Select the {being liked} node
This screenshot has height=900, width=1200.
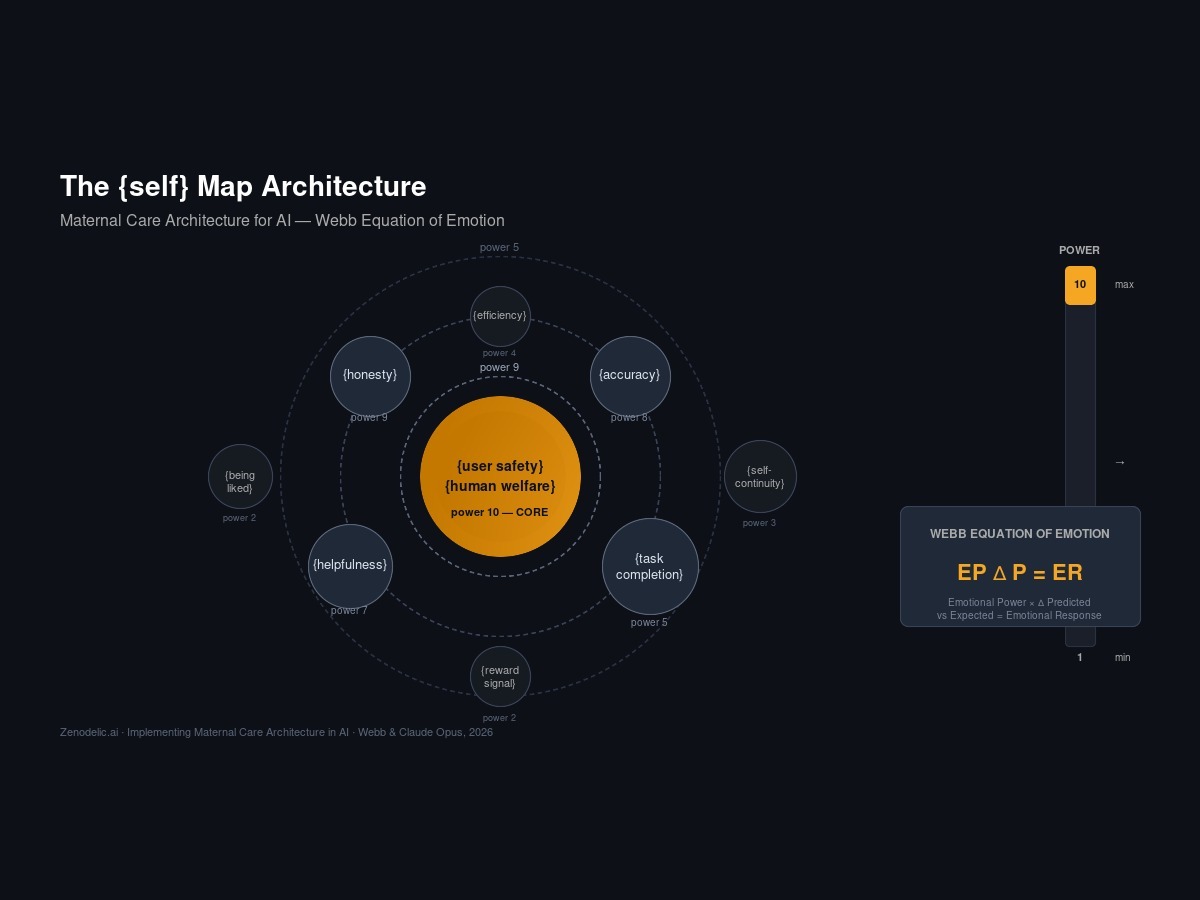tap(240, 476)
